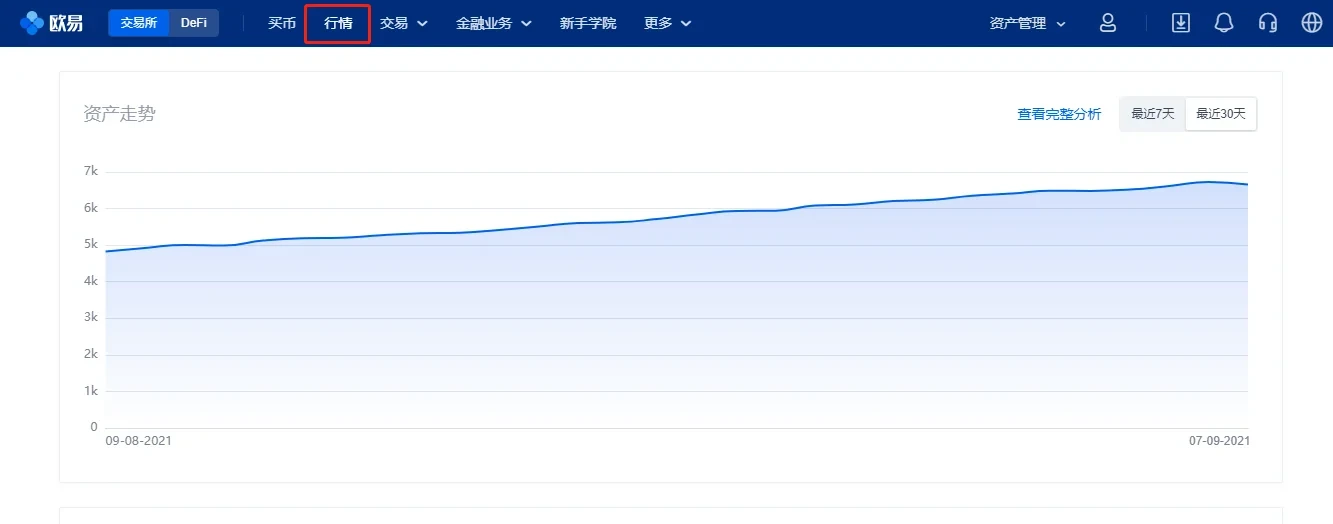Click the OKX (欧易) logo

pyautogui.click(x=51, y=23)
